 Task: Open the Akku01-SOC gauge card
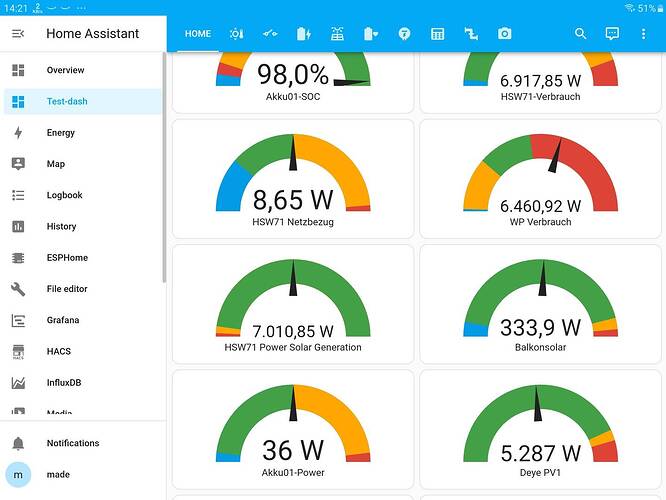[x=293, y=83]
